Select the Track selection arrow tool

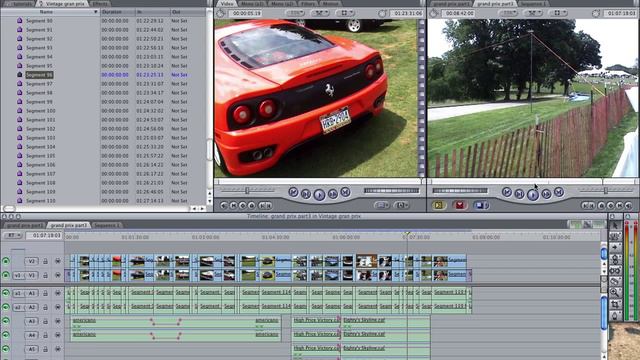pos(615,247)
